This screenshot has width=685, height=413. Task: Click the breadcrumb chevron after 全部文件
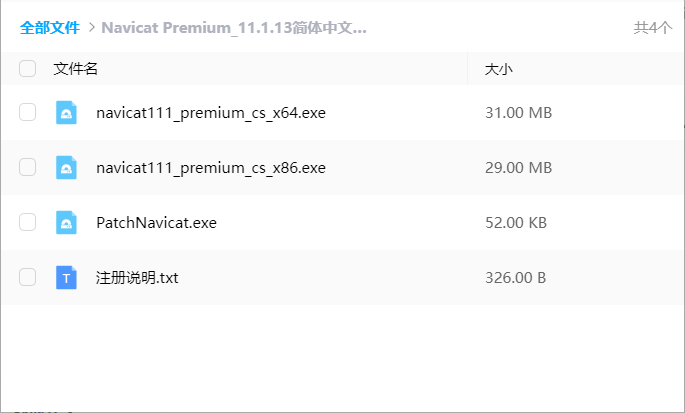tap(91, 28)
